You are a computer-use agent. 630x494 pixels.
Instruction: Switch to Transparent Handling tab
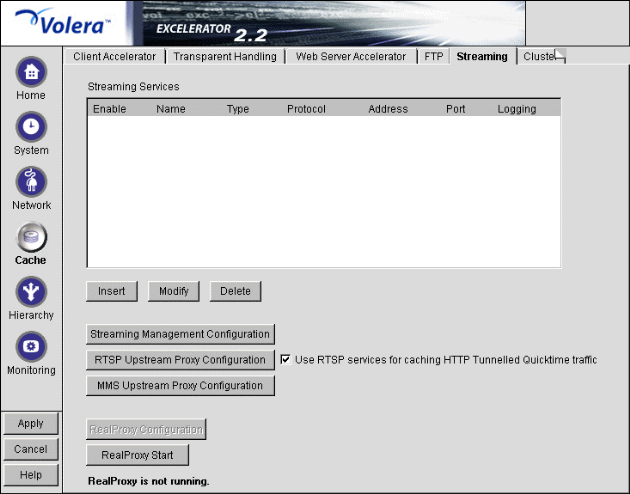pos(225,57)
